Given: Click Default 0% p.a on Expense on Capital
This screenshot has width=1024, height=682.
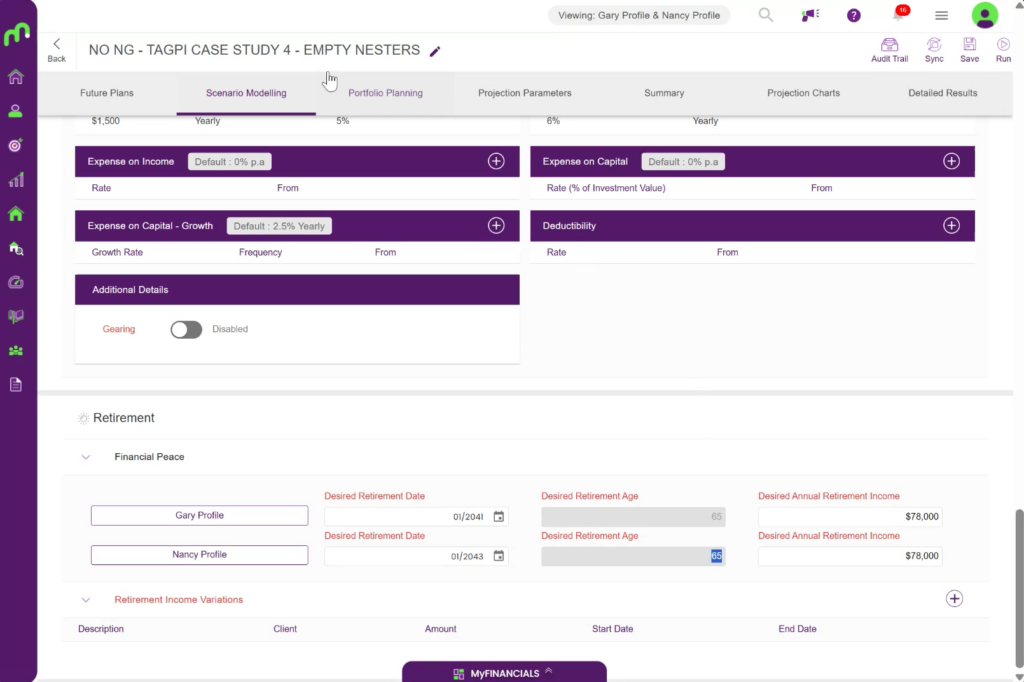Looking at the screenshot, I should [683, 161].
